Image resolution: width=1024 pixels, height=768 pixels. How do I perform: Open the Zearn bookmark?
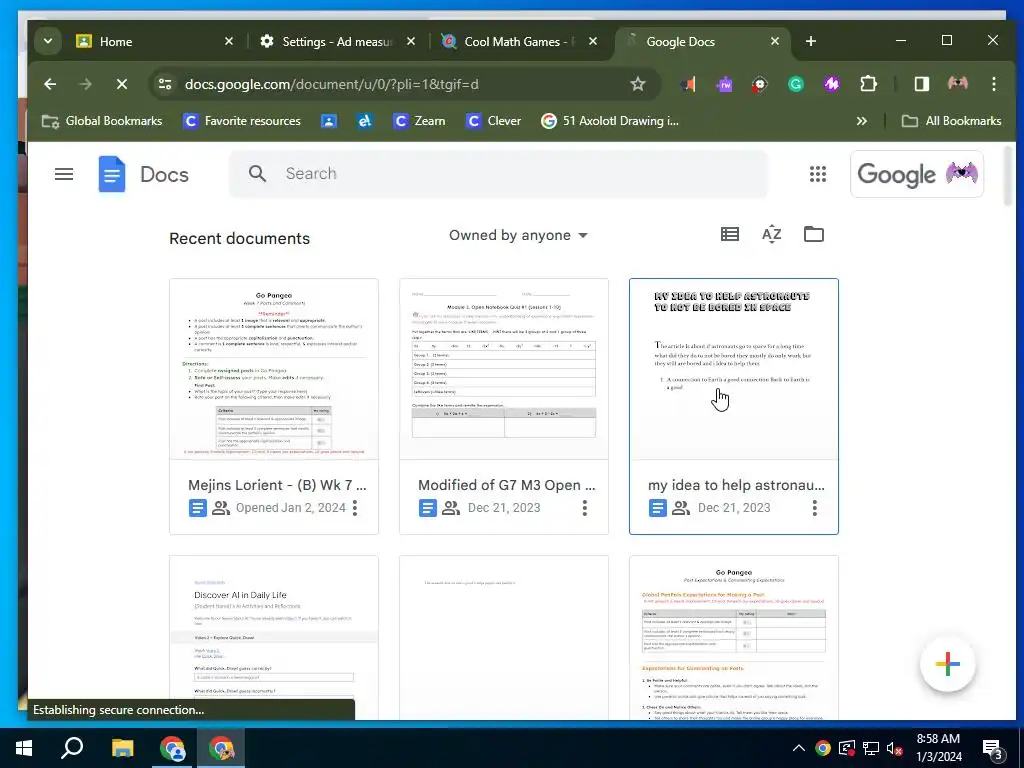click(x=419, y=121)
